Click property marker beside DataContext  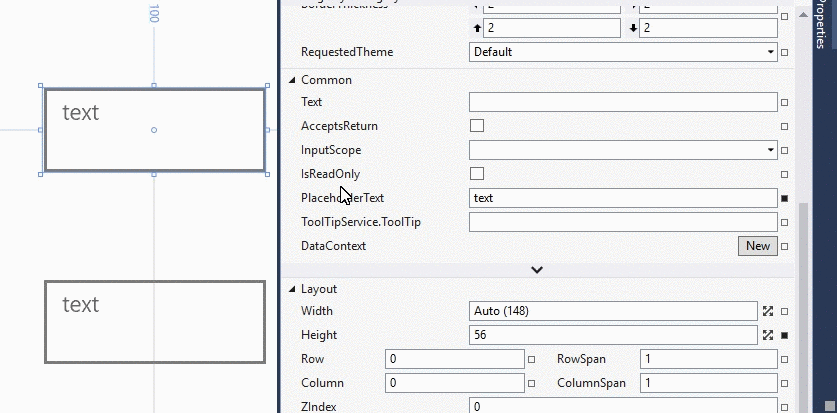click(785, 246)
